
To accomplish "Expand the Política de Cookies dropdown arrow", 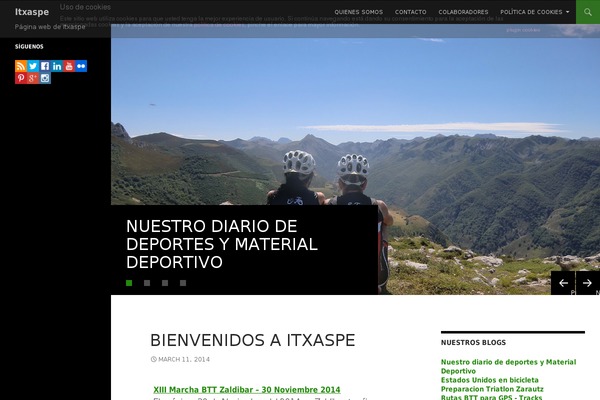I will point(567,12).
